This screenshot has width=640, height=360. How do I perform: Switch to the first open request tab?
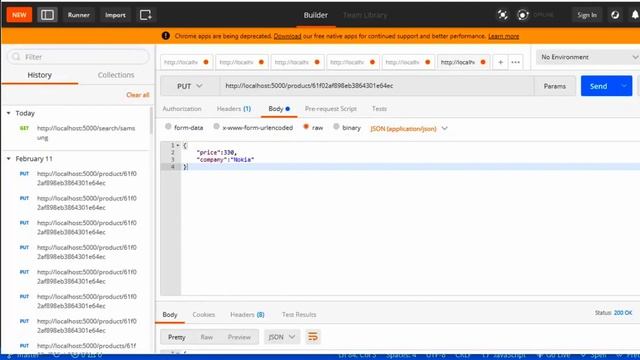[x=186, y=62]
